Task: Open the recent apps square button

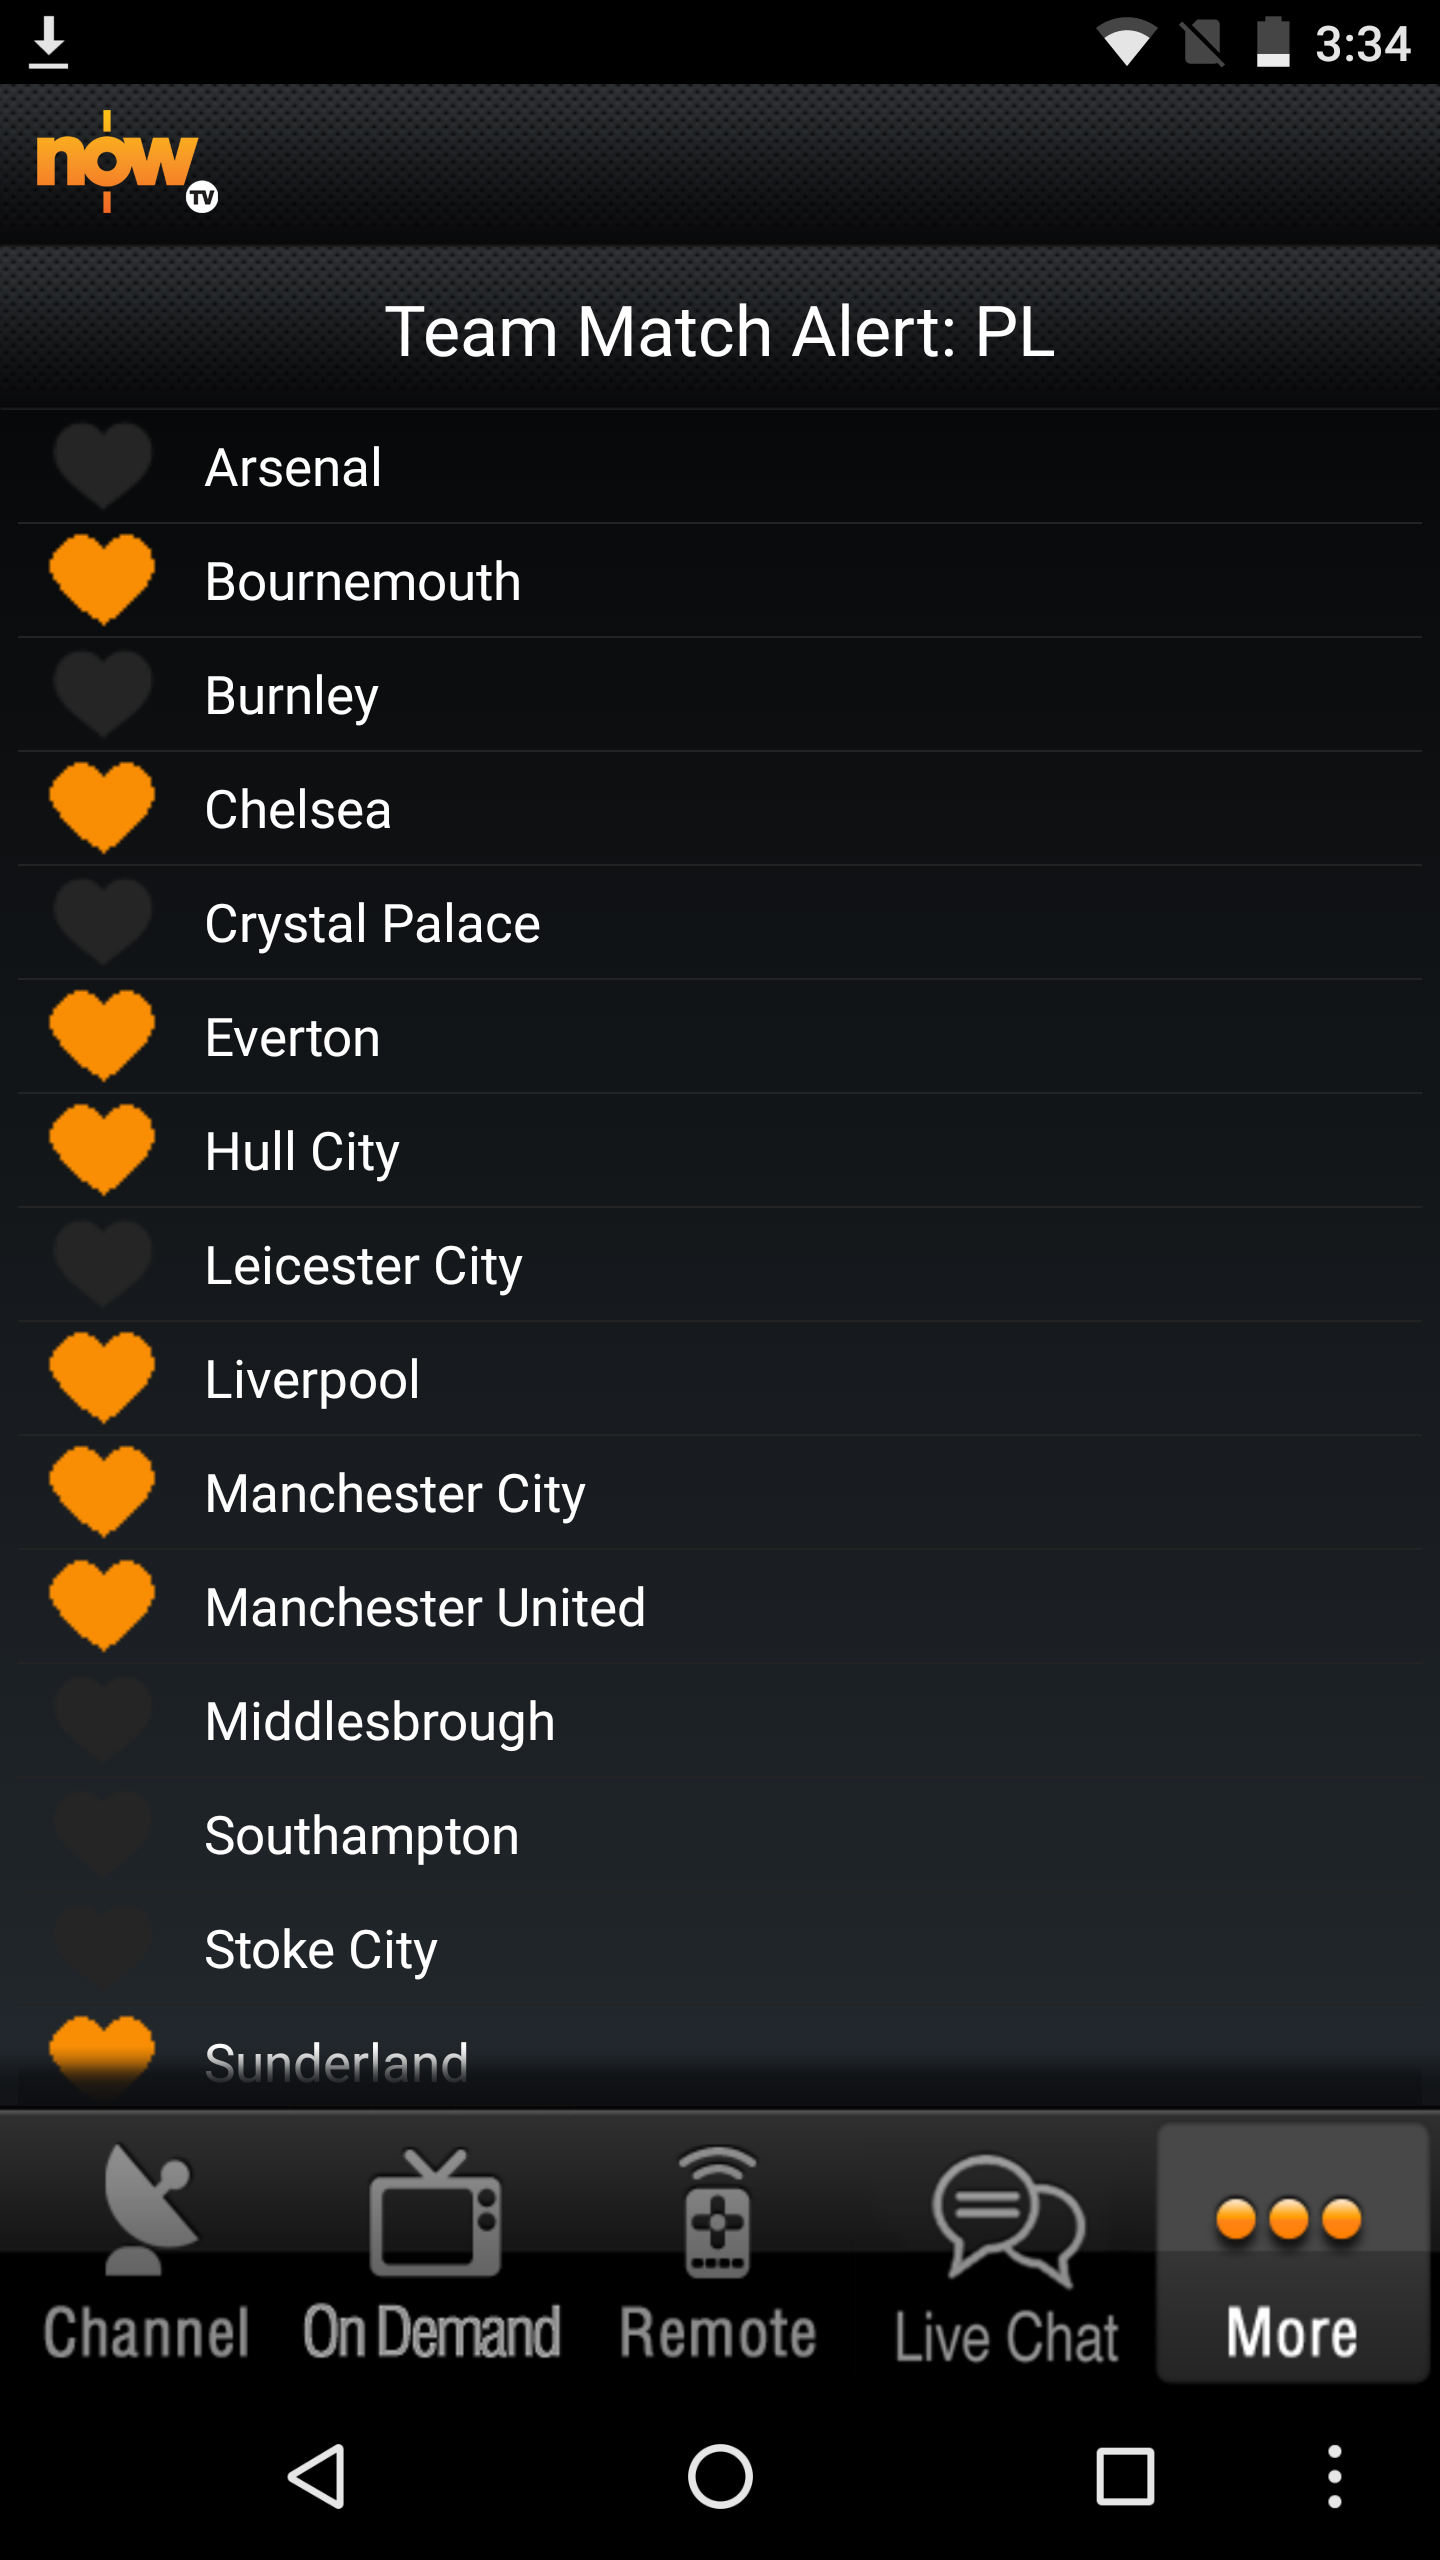Action: point(1125,2477)
